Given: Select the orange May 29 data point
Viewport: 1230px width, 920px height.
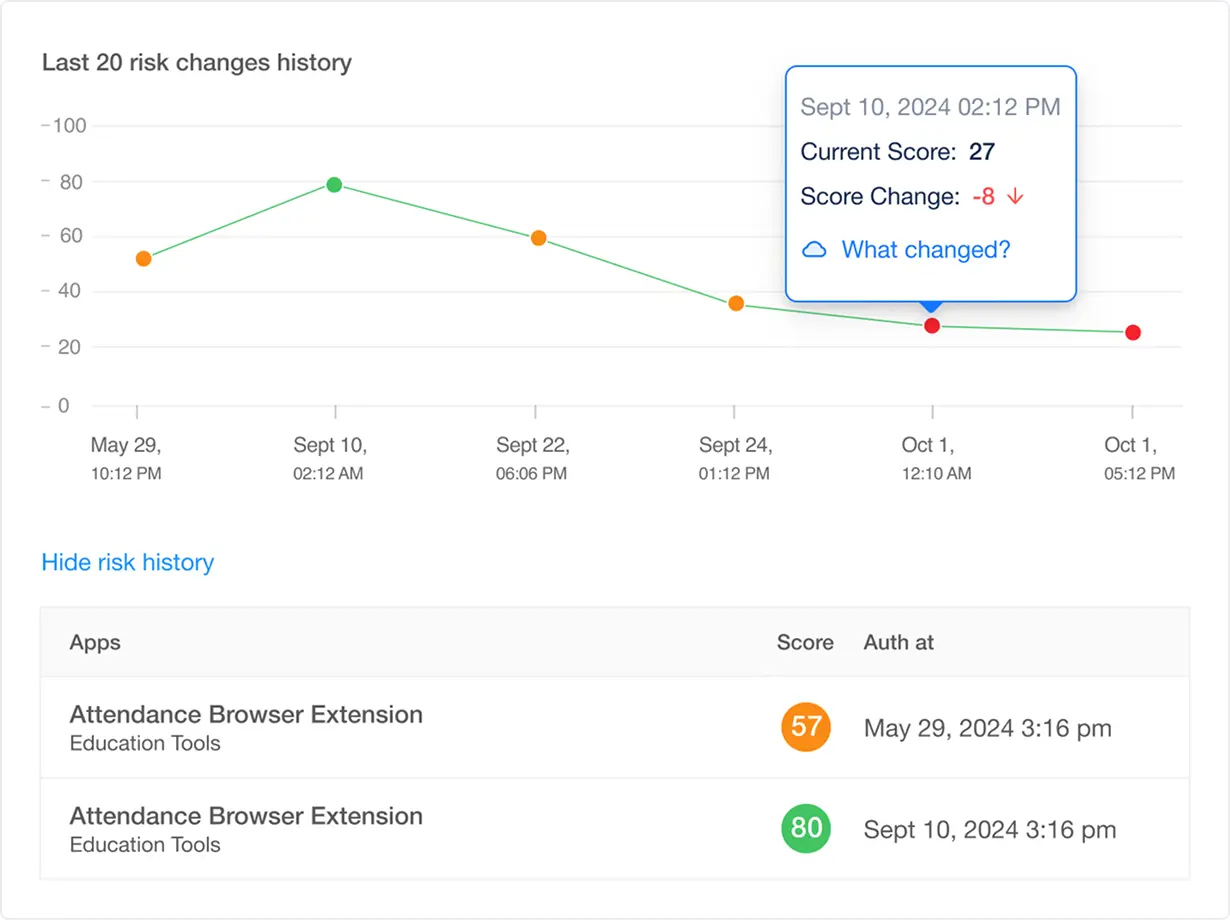Looking at the screenshot, I should [143, 258].
